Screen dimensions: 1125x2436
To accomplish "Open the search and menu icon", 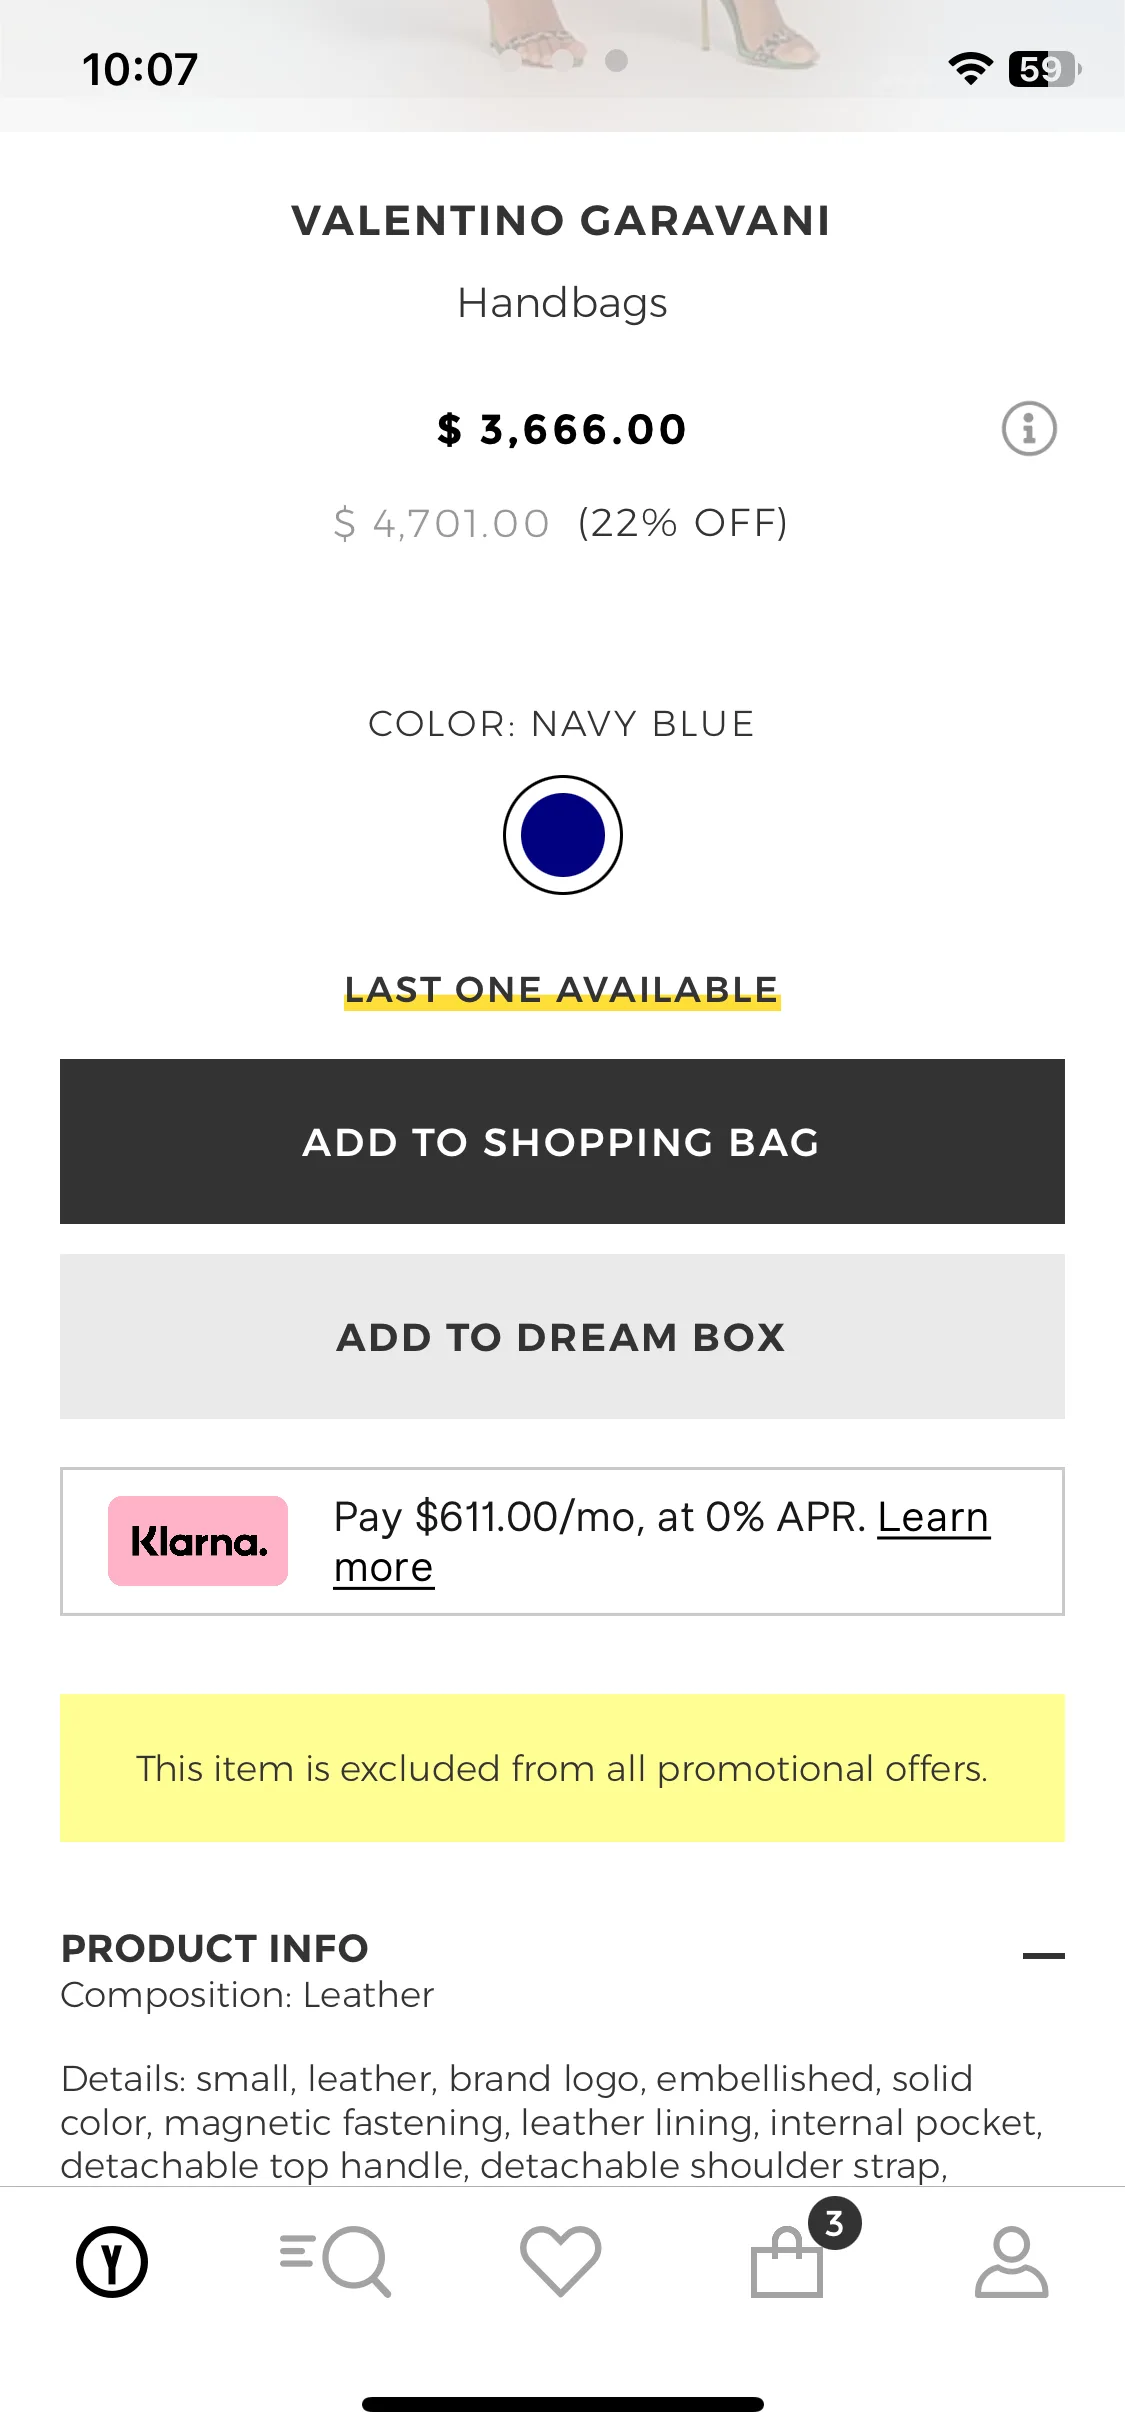I will point(336,2261).
